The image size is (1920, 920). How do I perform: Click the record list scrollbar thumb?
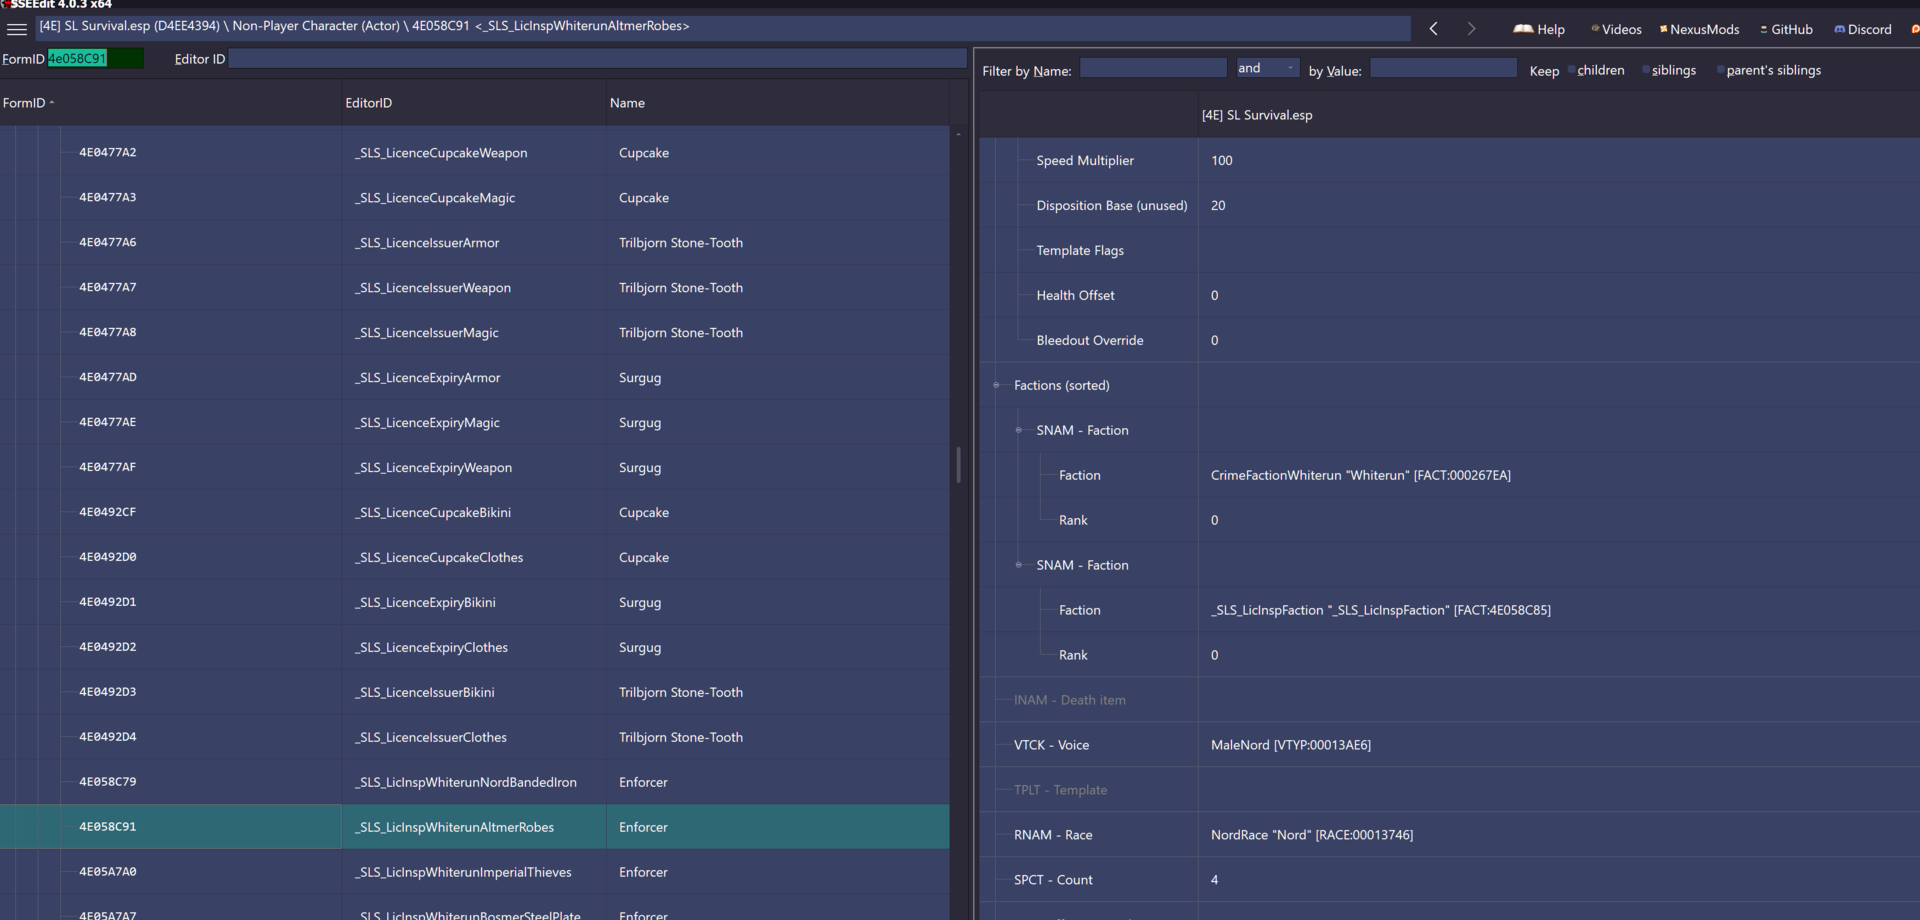point(958,465)
